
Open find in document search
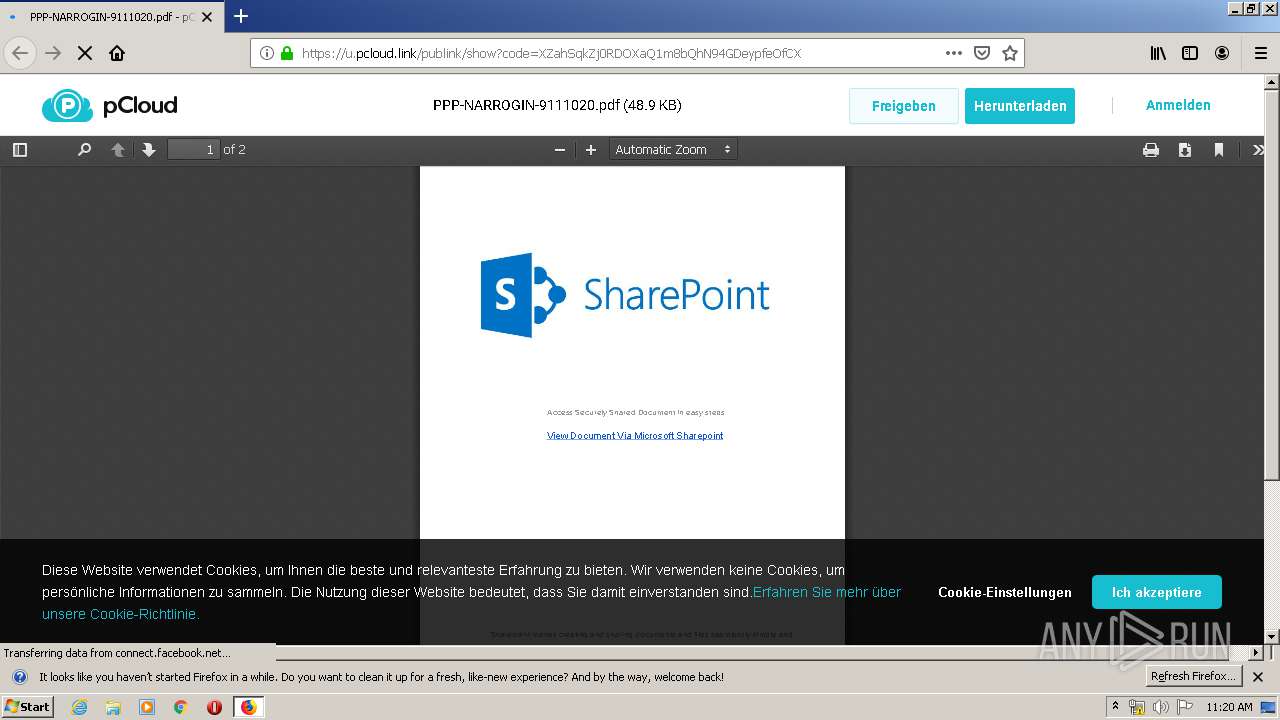[x=84, y=150]
